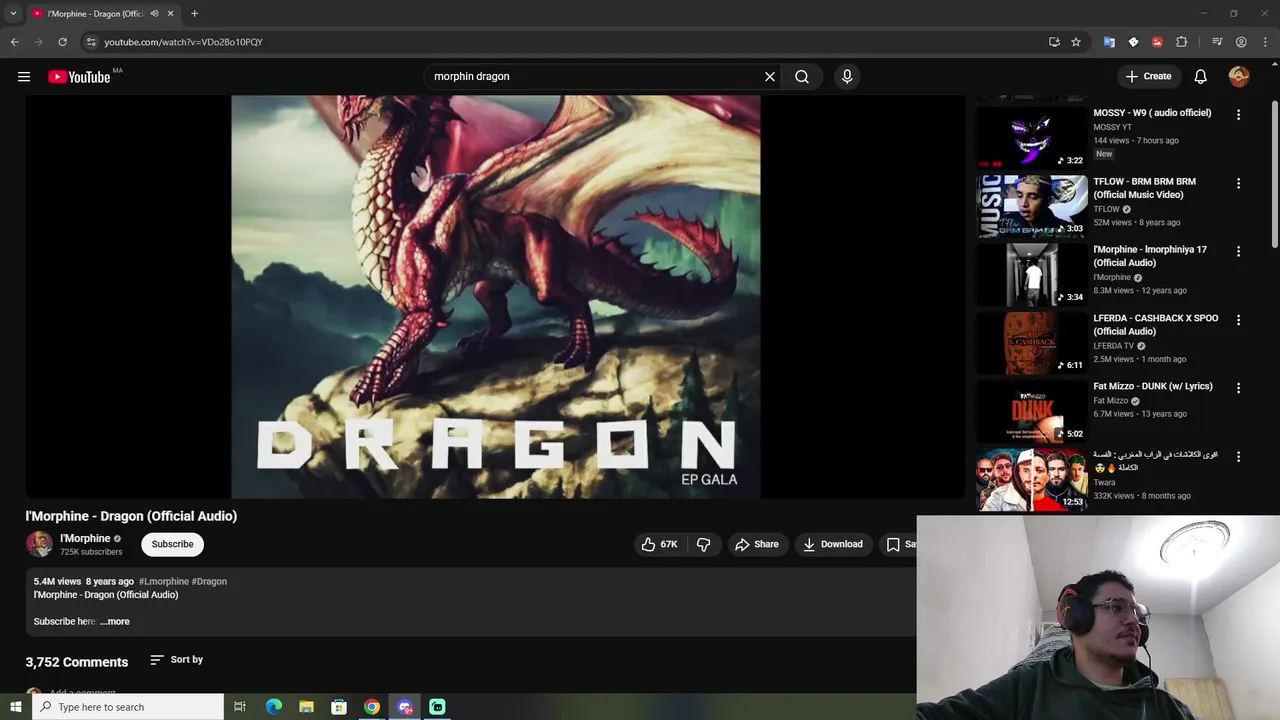
Task: Open options for MOSSY - W9 video
Action: tap(1238, 115)
